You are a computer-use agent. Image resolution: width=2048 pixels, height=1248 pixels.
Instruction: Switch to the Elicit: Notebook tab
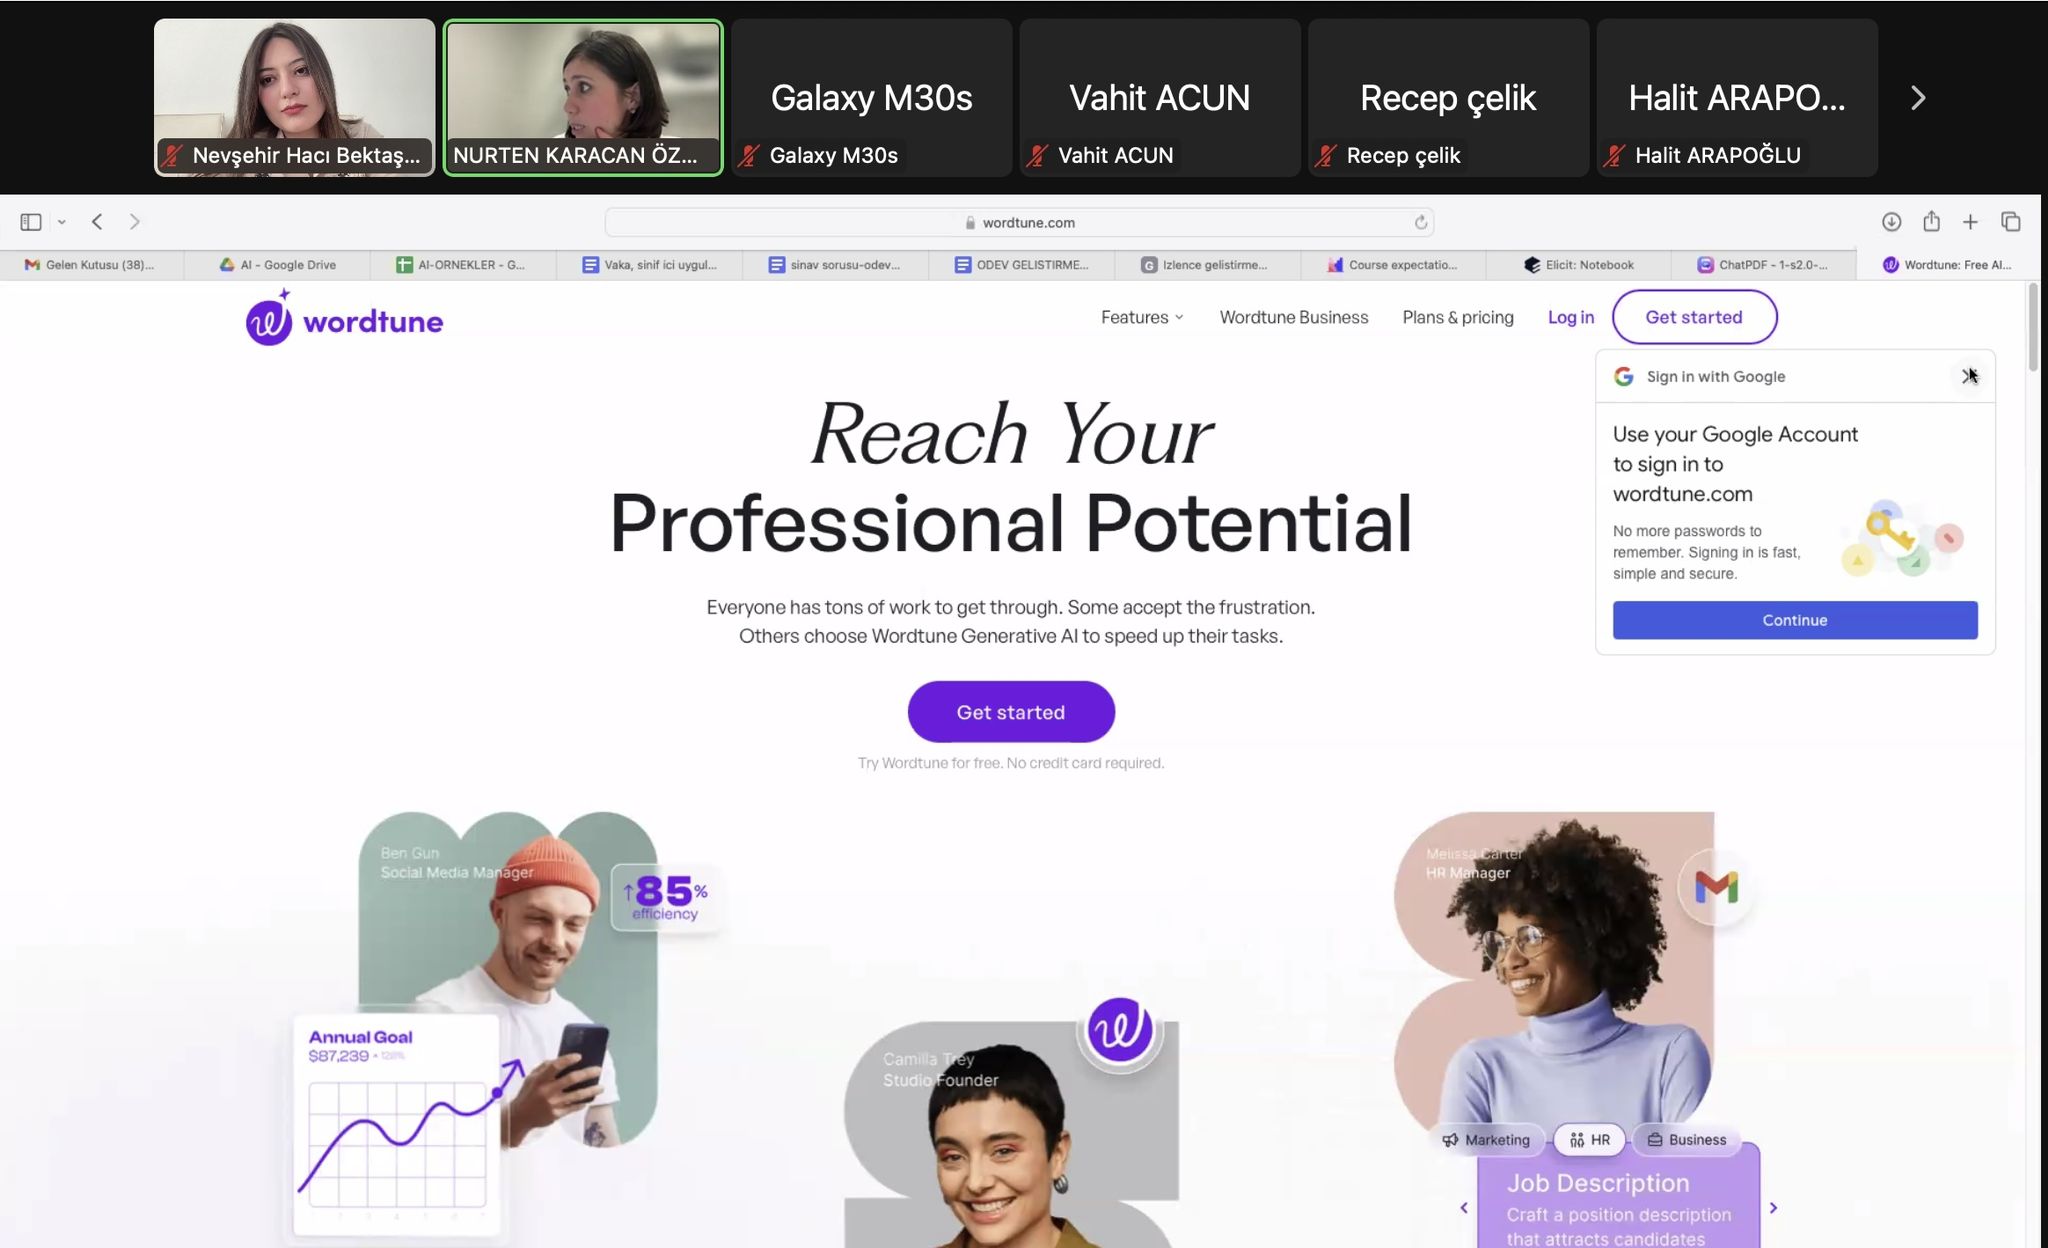(1578, 265)
